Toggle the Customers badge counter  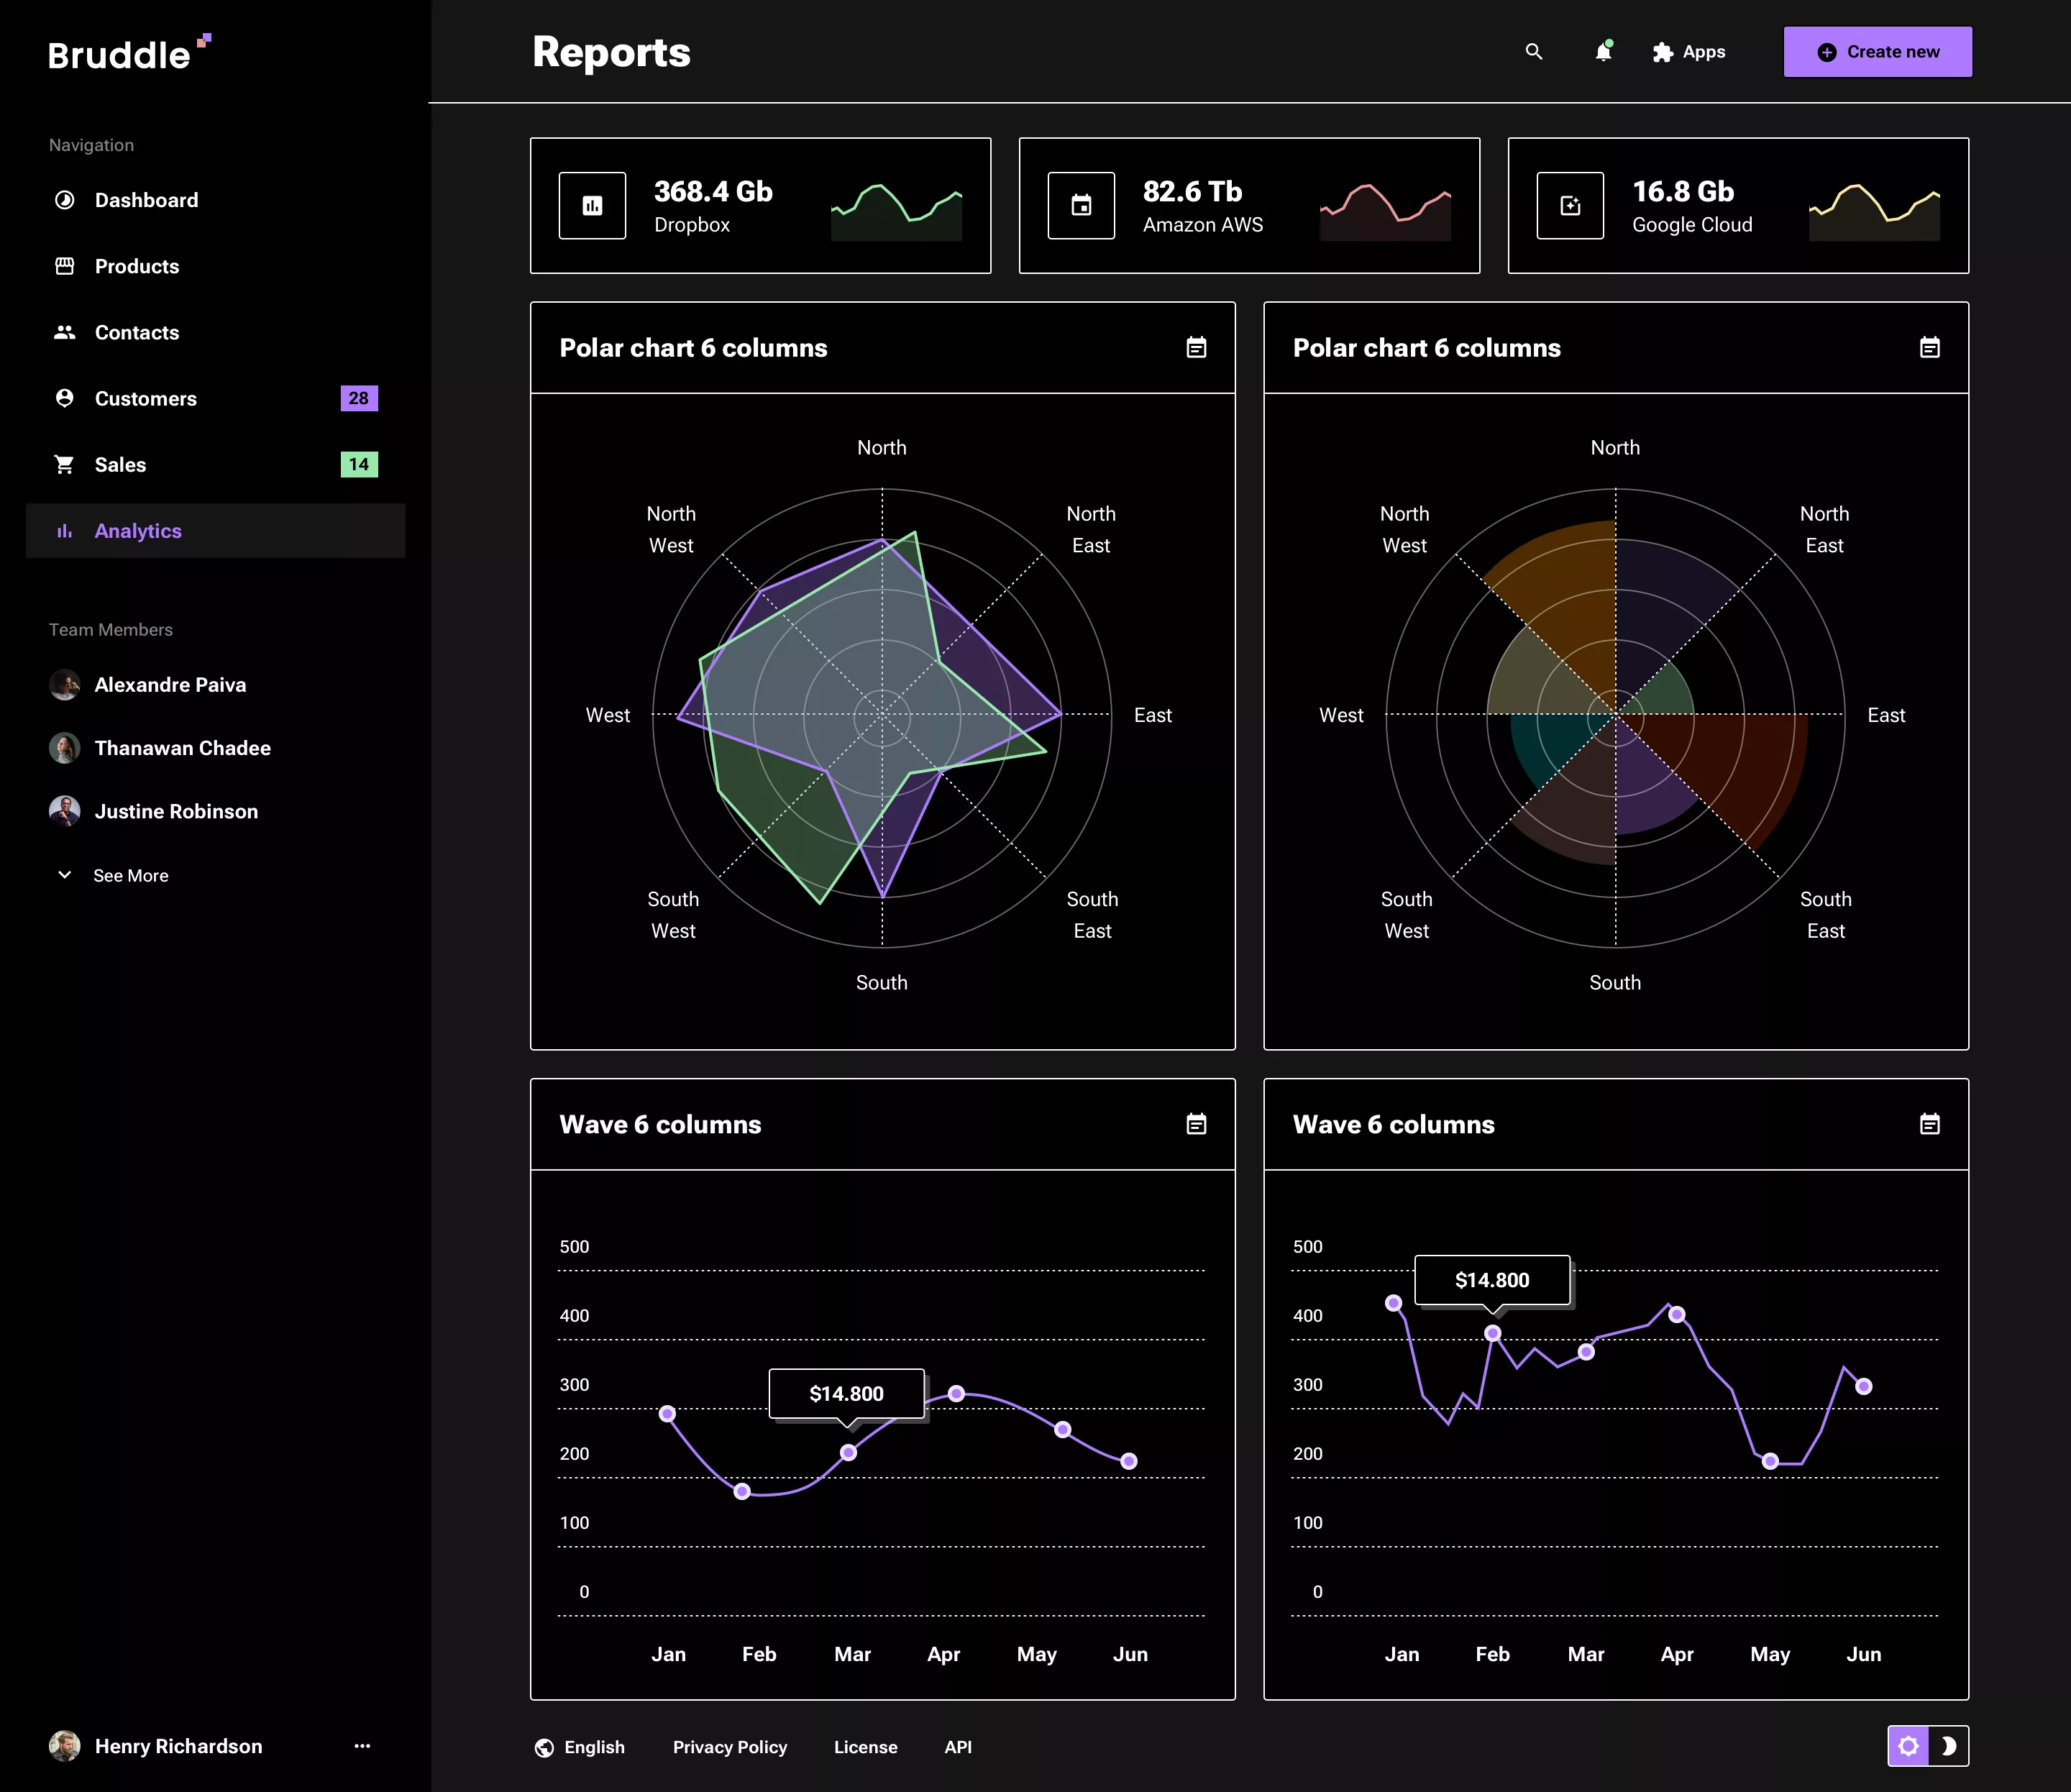click(359, 398)
